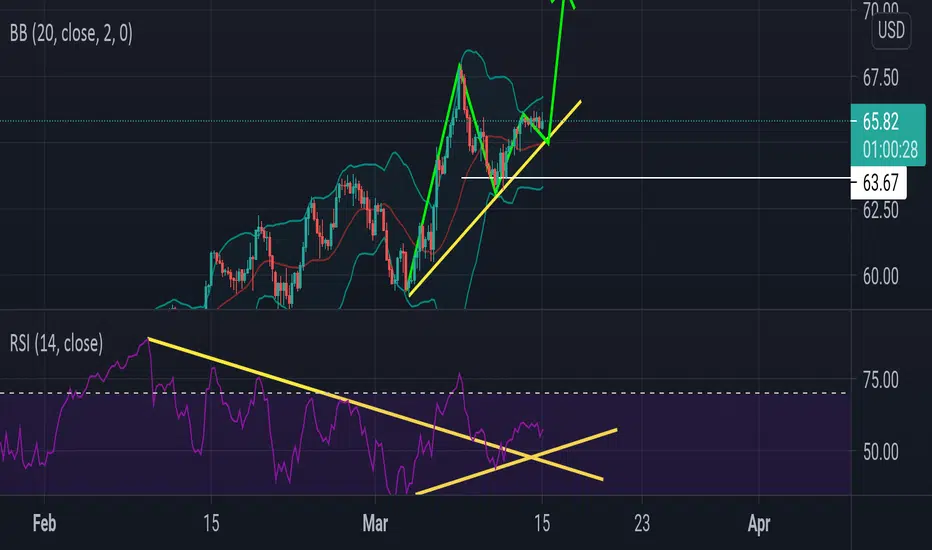Click the 23 date label on time axis

tap(642, 523)
